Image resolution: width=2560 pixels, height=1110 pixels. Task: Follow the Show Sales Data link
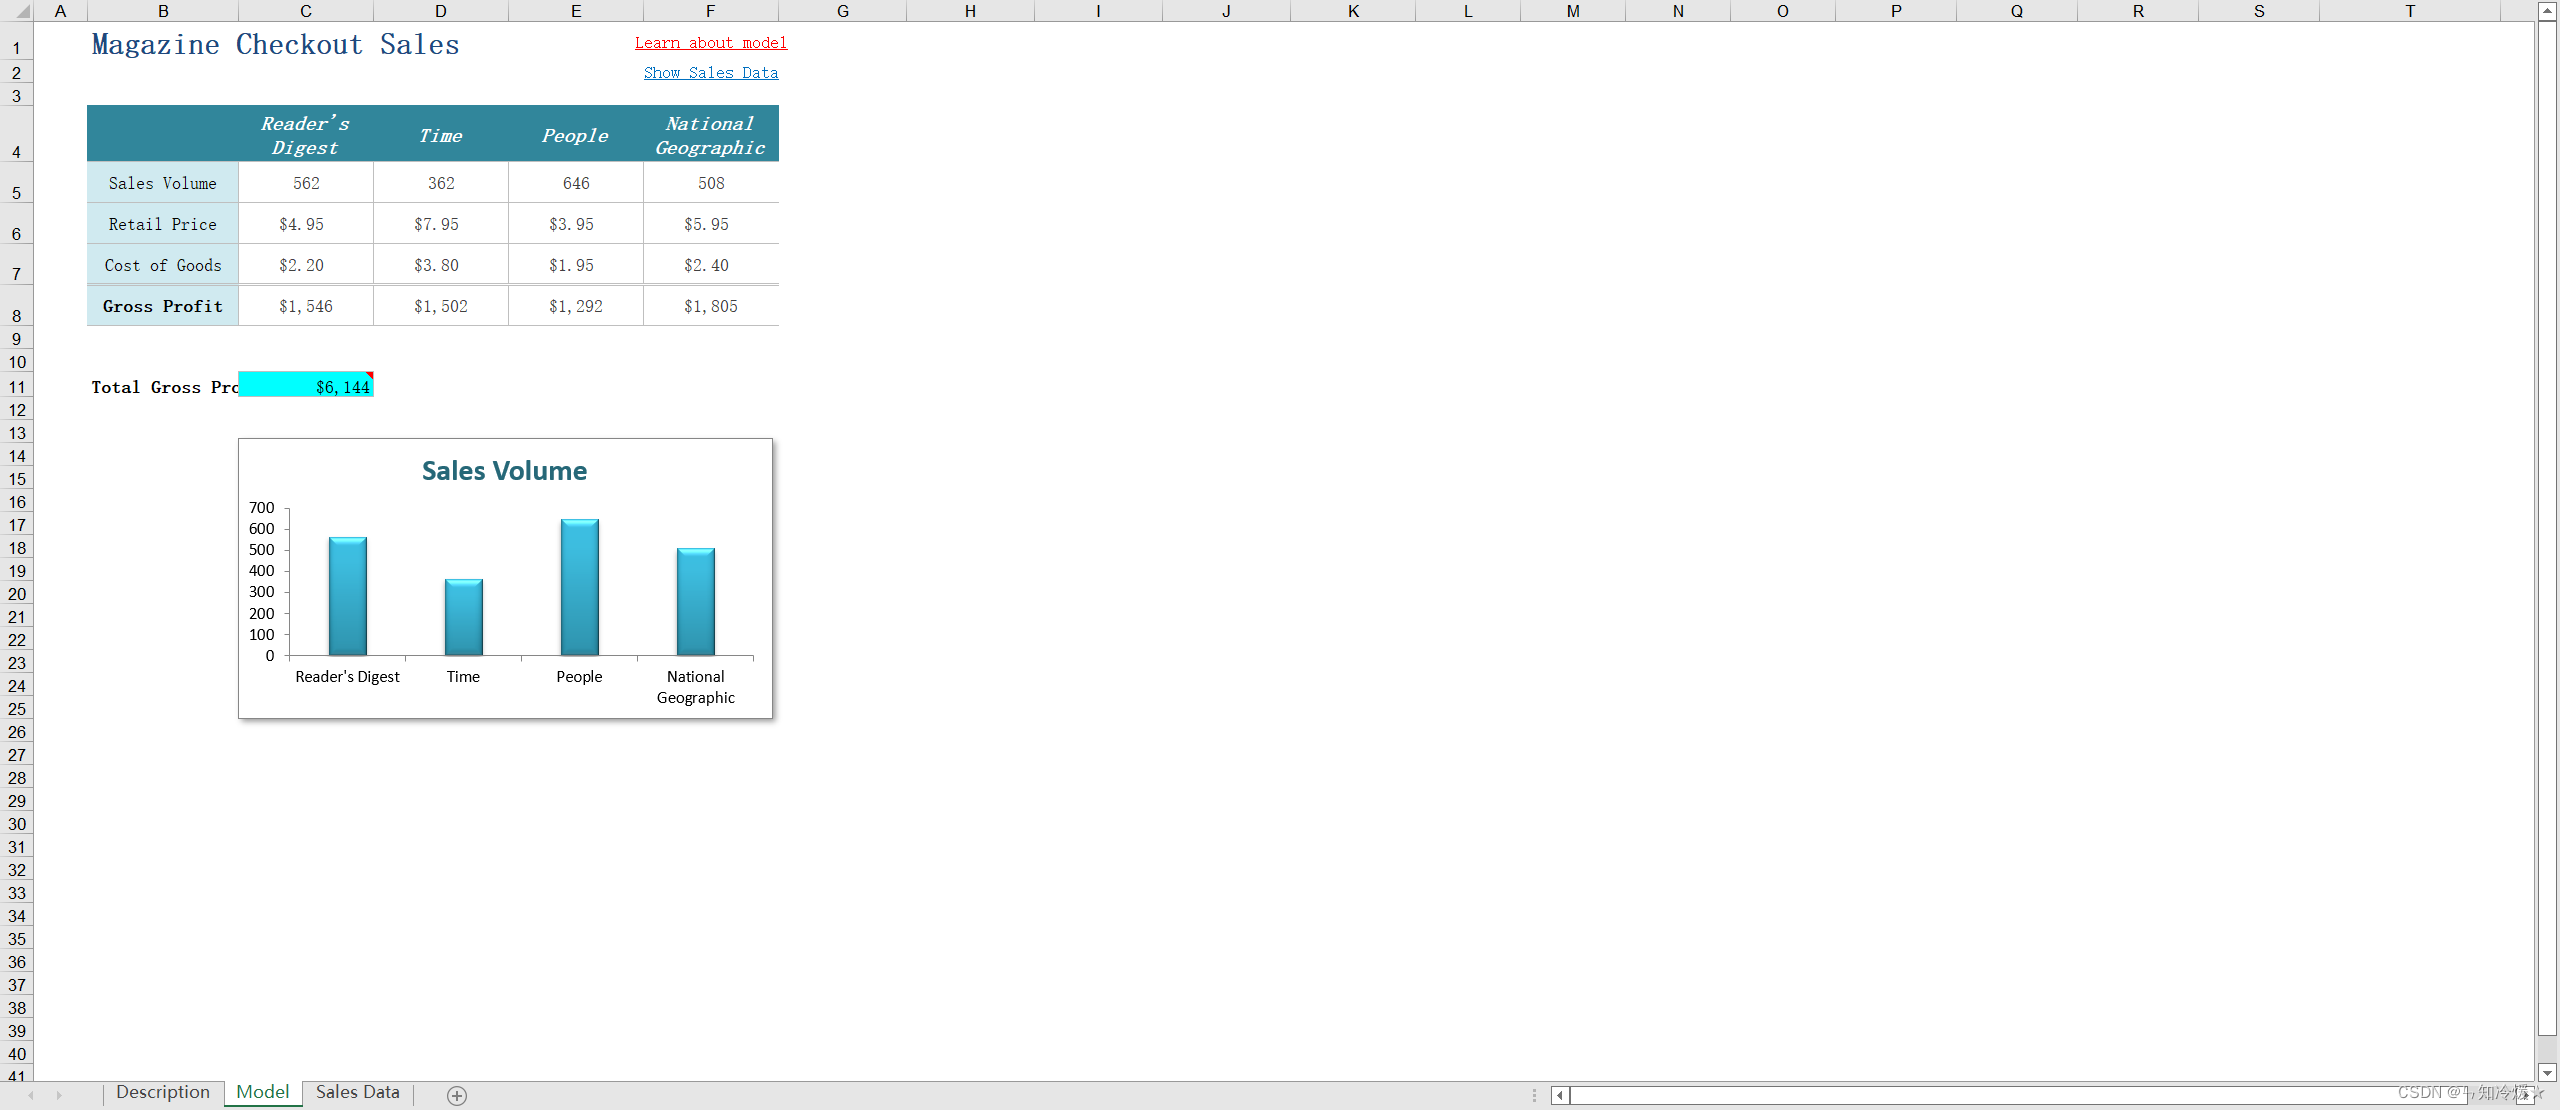(710, 73)
